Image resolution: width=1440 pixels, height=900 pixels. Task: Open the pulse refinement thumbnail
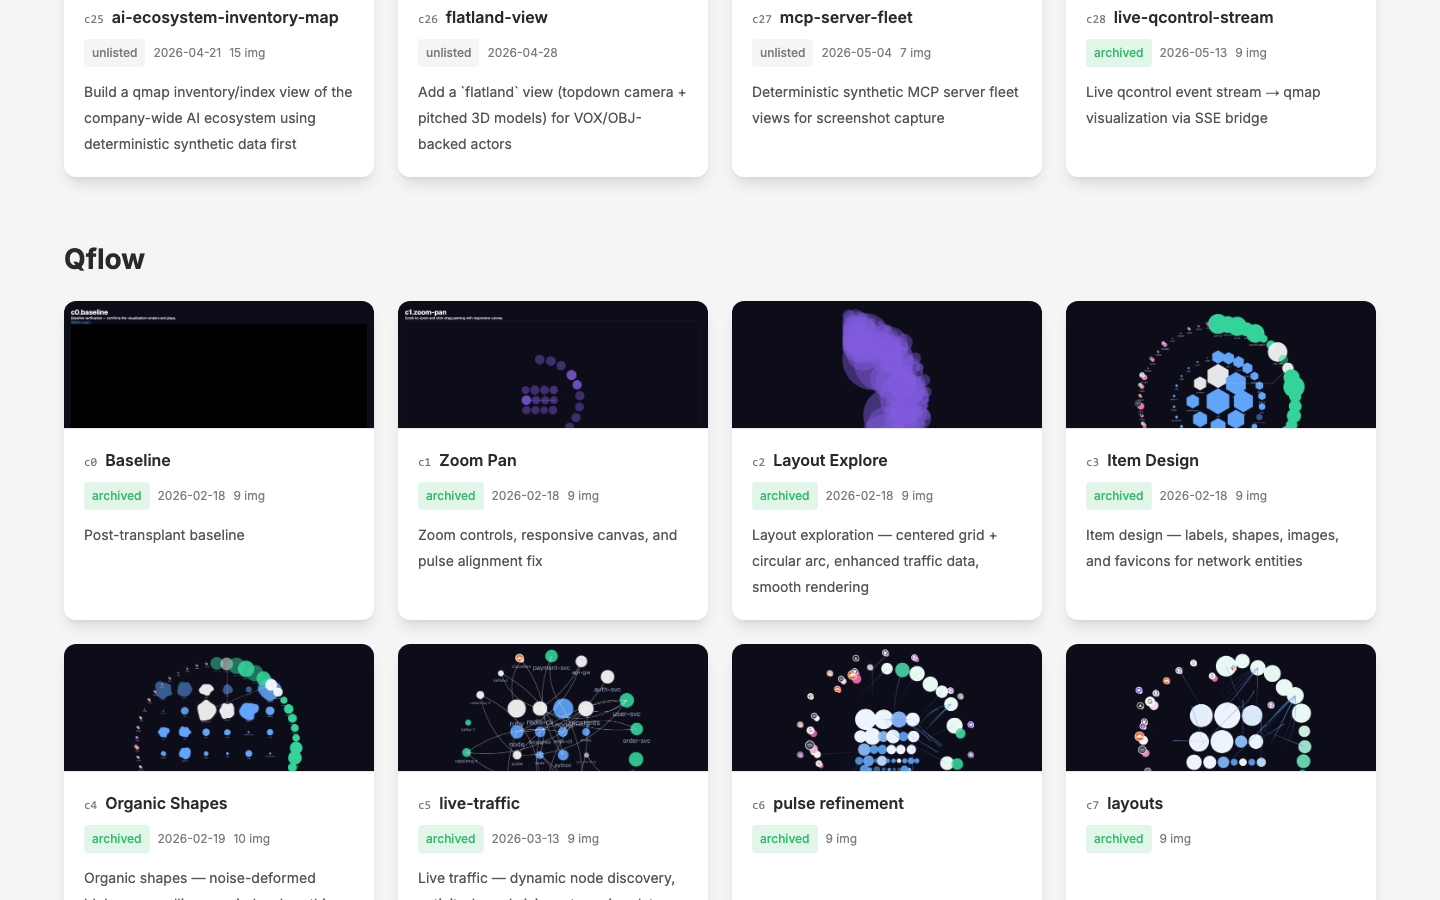(x=887, y=707)
